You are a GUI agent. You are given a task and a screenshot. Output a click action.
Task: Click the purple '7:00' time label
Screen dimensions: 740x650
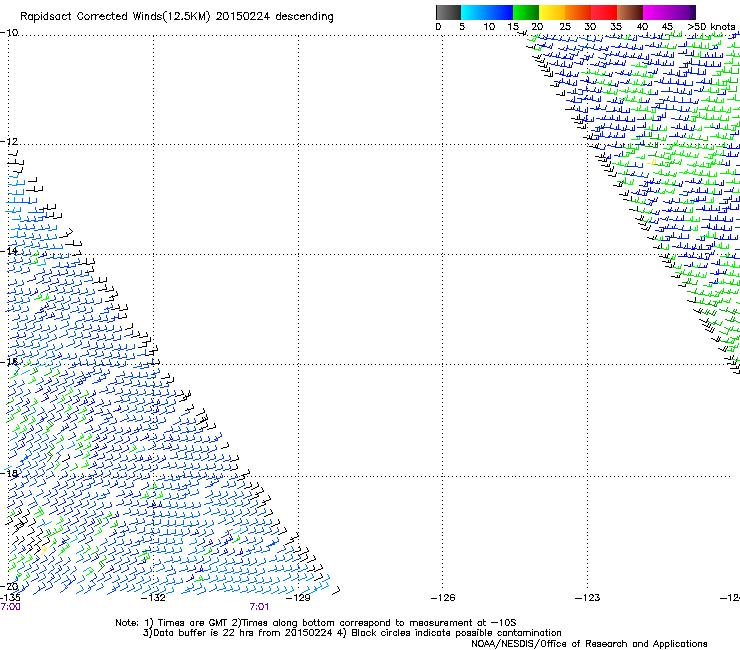(10, 607)
